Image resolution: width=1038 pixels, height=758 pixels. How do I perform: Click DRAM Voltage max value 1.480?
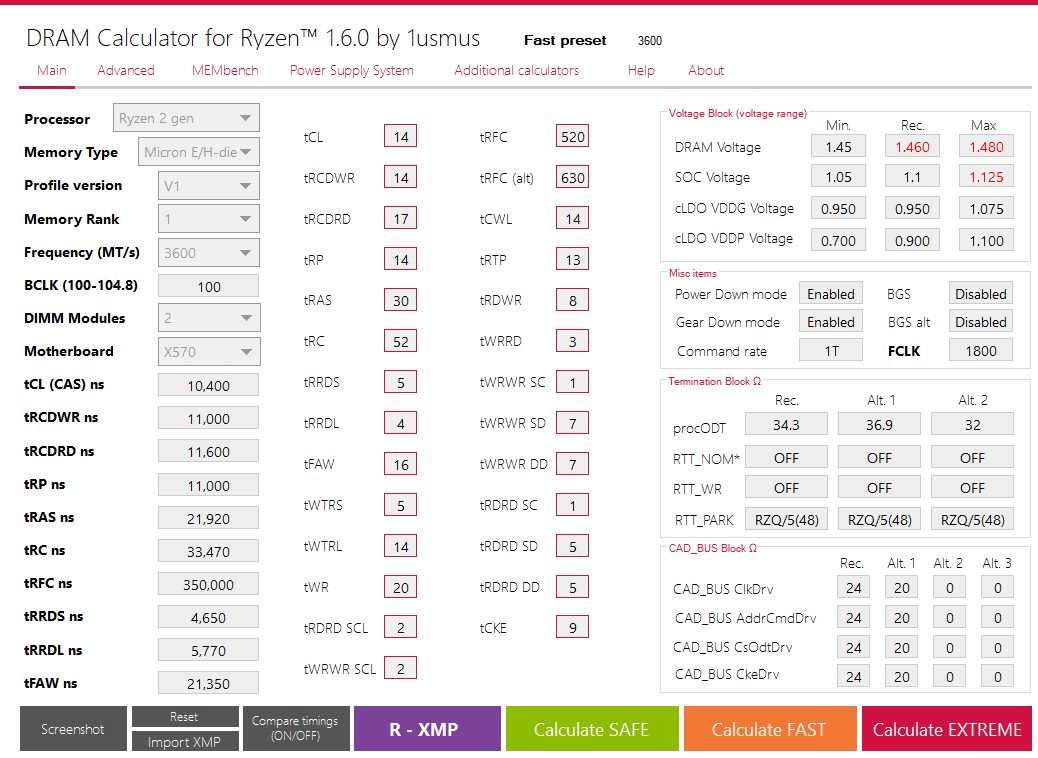pos(986,146)
